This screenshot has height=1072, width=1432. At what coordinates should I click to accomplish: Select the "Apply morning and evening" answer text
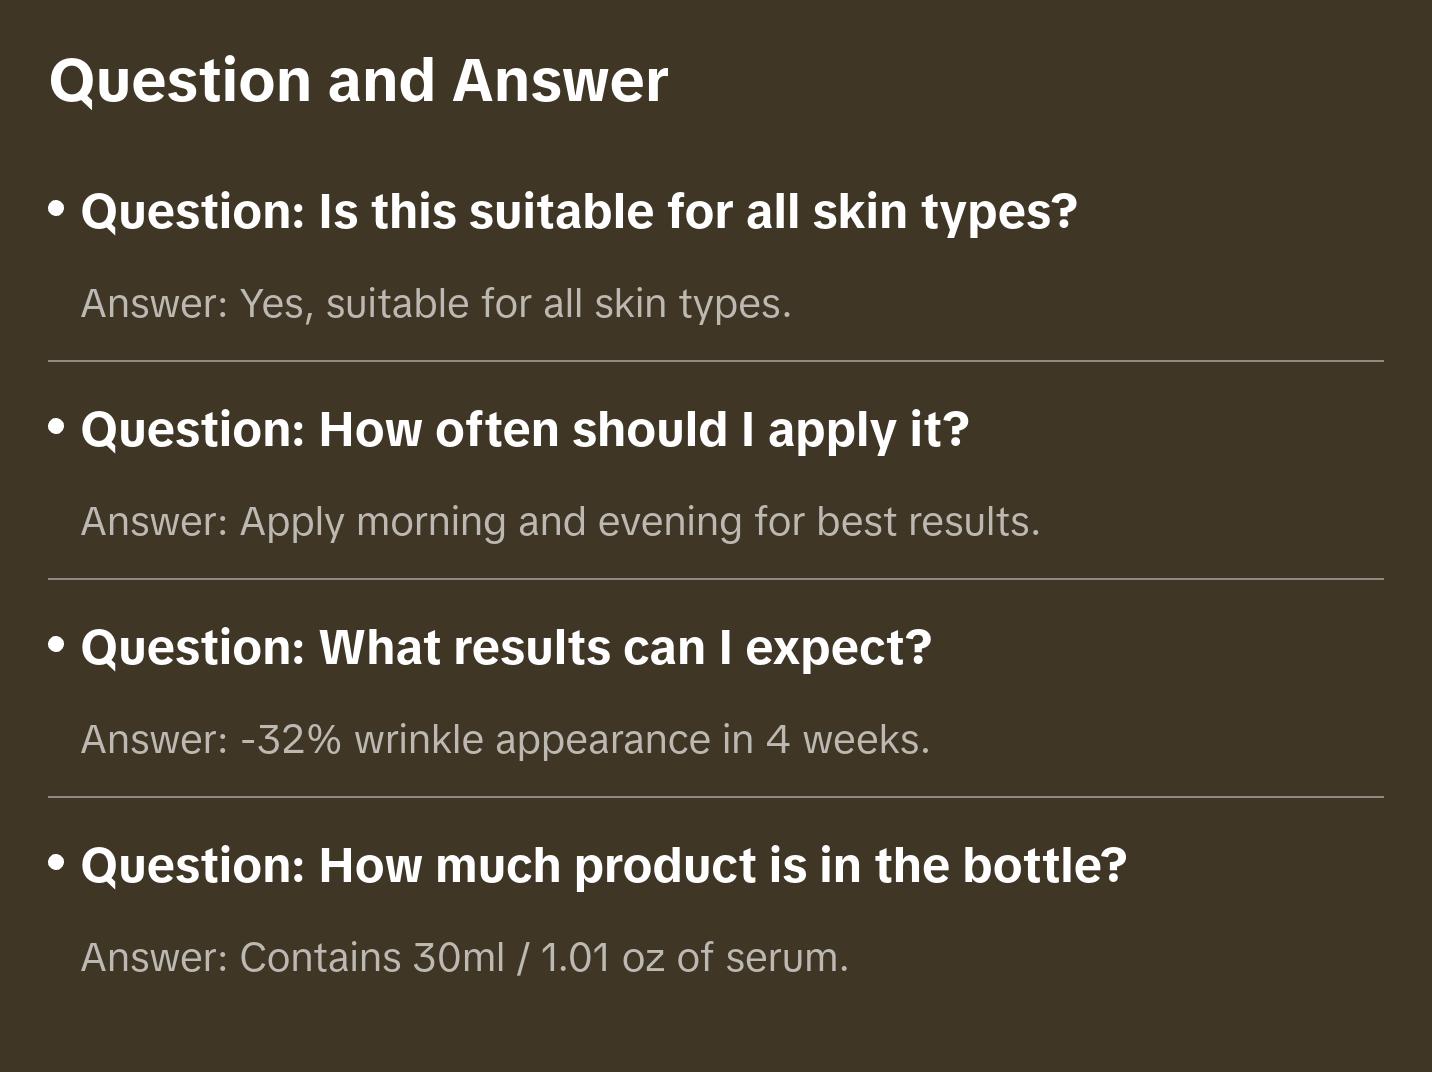(x=560, y=522)
